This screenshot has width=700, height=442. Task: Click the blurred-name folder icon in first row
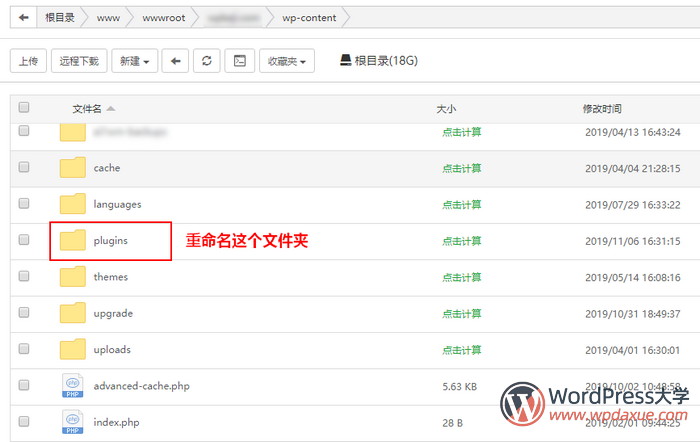(73, 133)
